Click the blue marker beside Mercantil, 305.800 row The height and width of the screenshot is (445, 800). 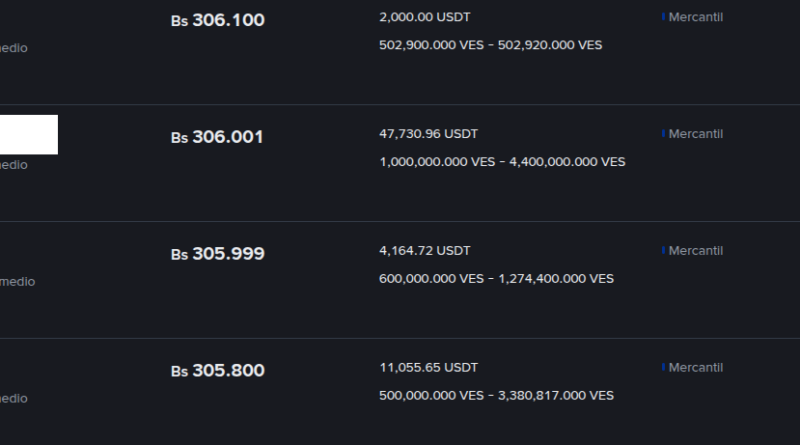pyautogui.click(x=663, y=368)
